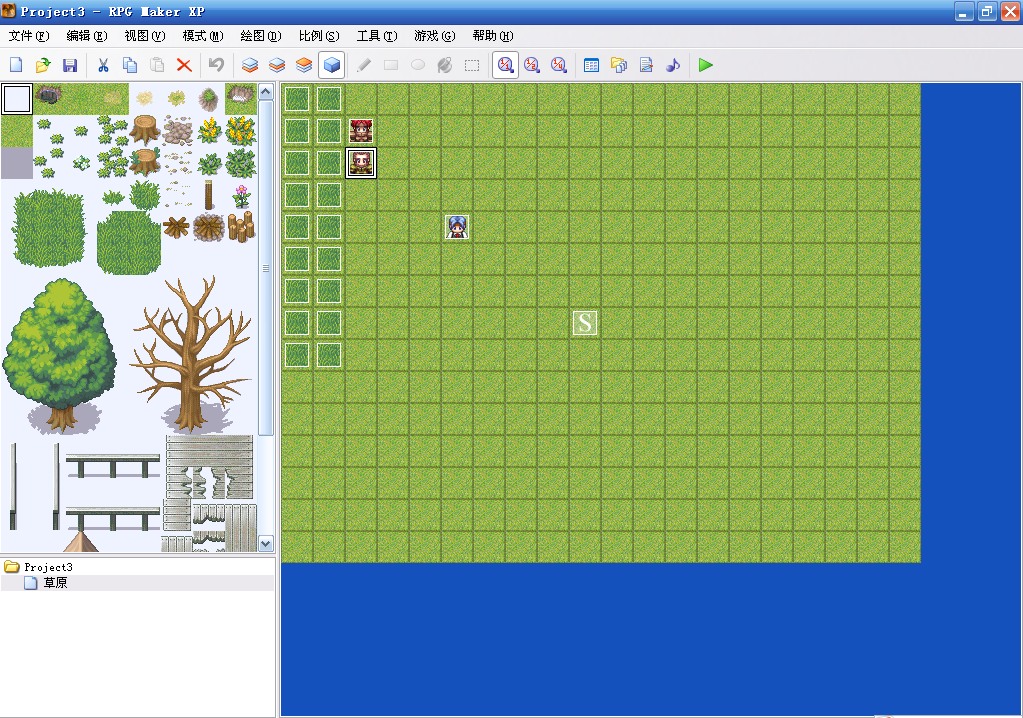Cut selection using the scissors icon

pos(103,65)
